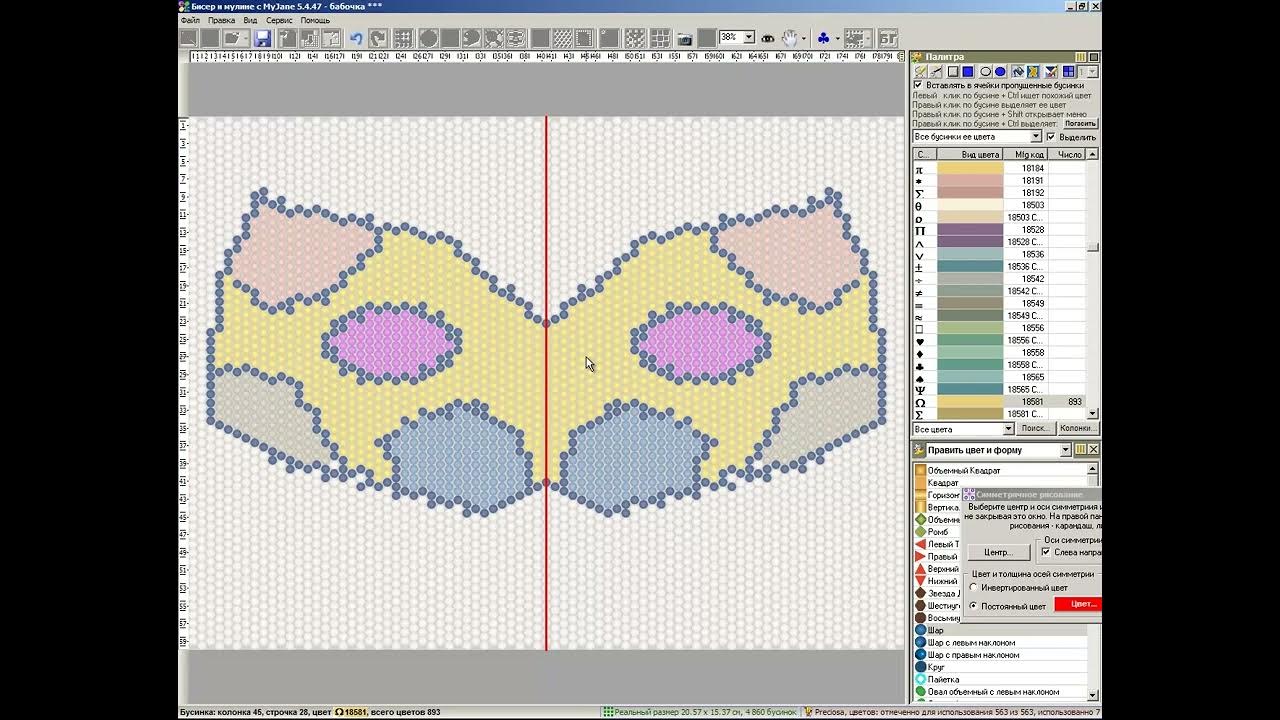This screenshot has height=720, width=1280.
Task: Open the Вид menu
Action: coord(250,20)
